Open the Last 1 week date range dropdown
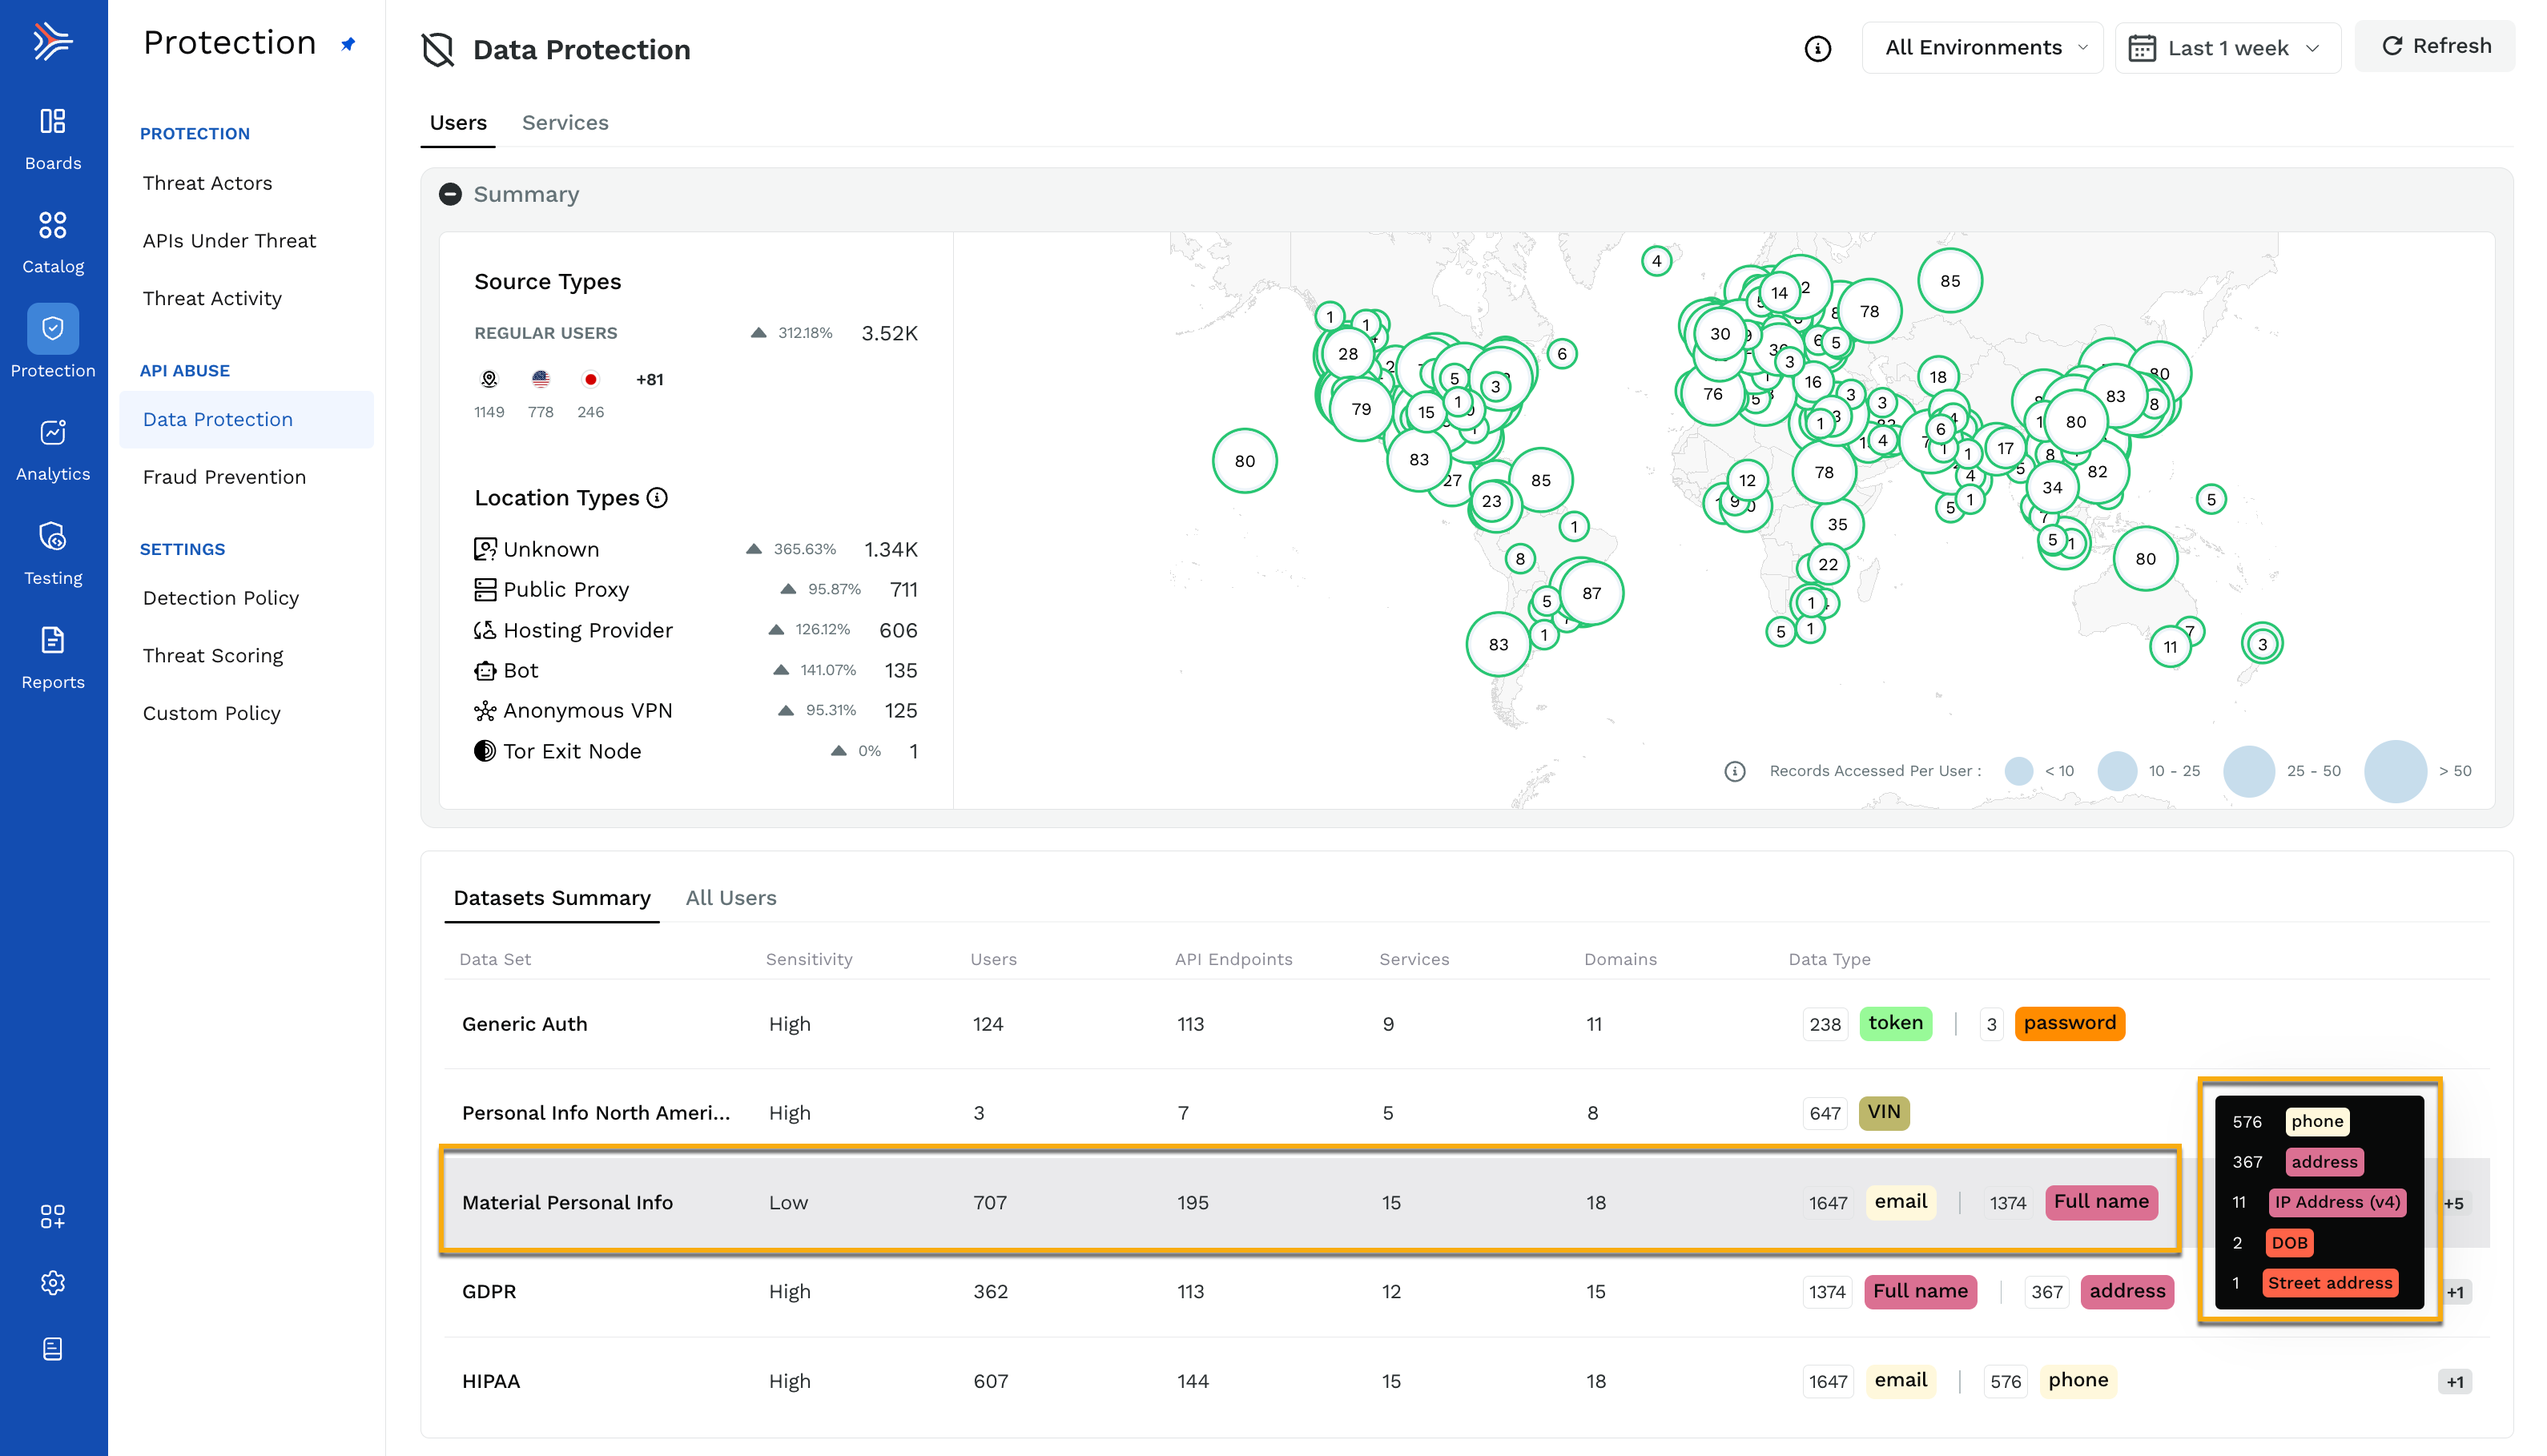Viewport: 2547px width, 1456px height. (2228, 48)
